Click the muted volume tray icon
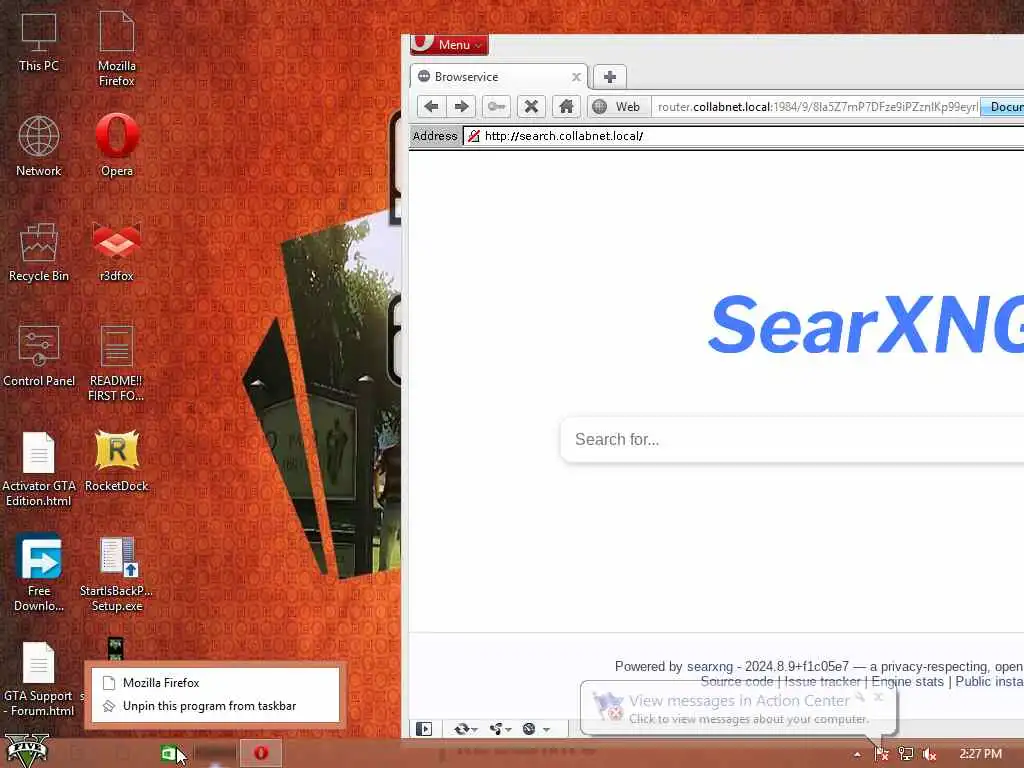 [929, 754]
